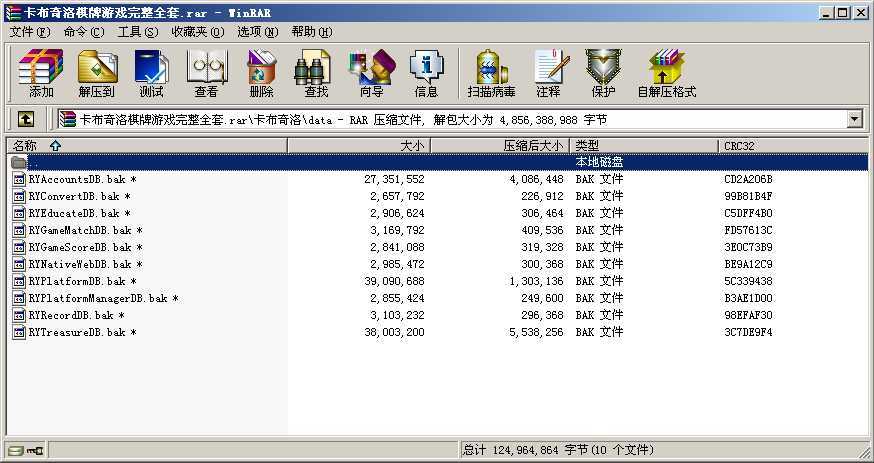
Task: Open the 注释 (Comment) tool
Action: [549, 73]
